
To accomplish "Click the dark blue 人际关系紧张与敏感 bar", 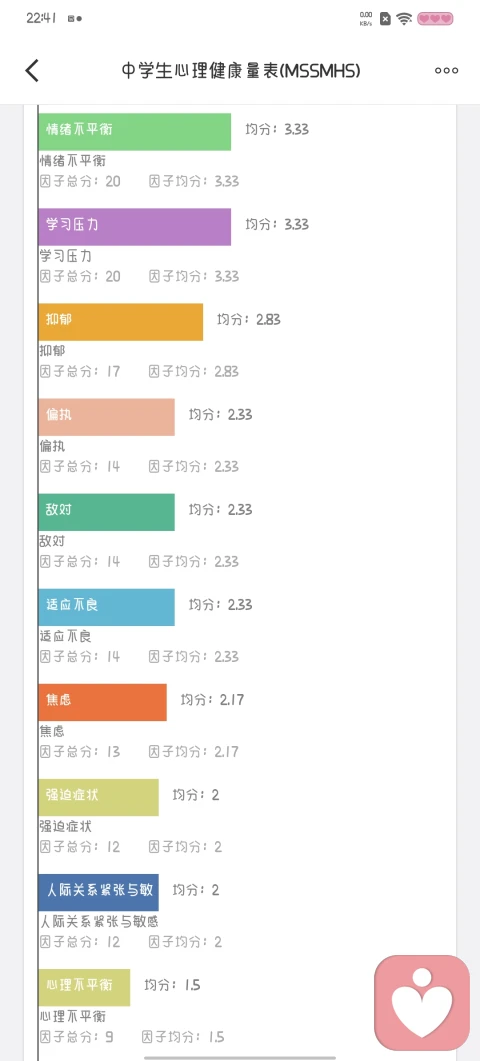I will (x=98, y=892).
